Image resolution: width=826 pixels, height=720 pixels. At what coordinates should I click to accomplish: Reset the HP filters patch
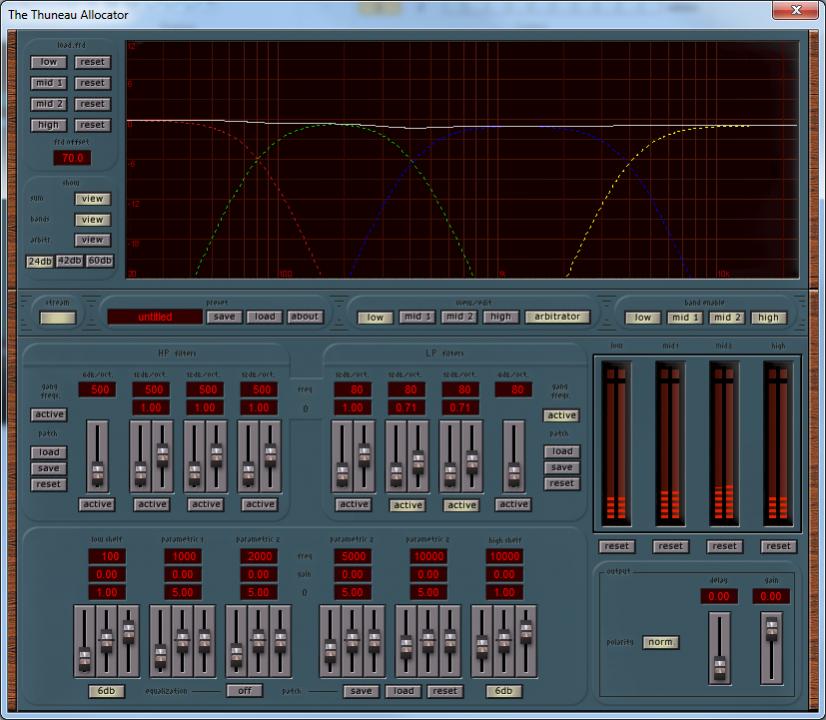point(49,485)
